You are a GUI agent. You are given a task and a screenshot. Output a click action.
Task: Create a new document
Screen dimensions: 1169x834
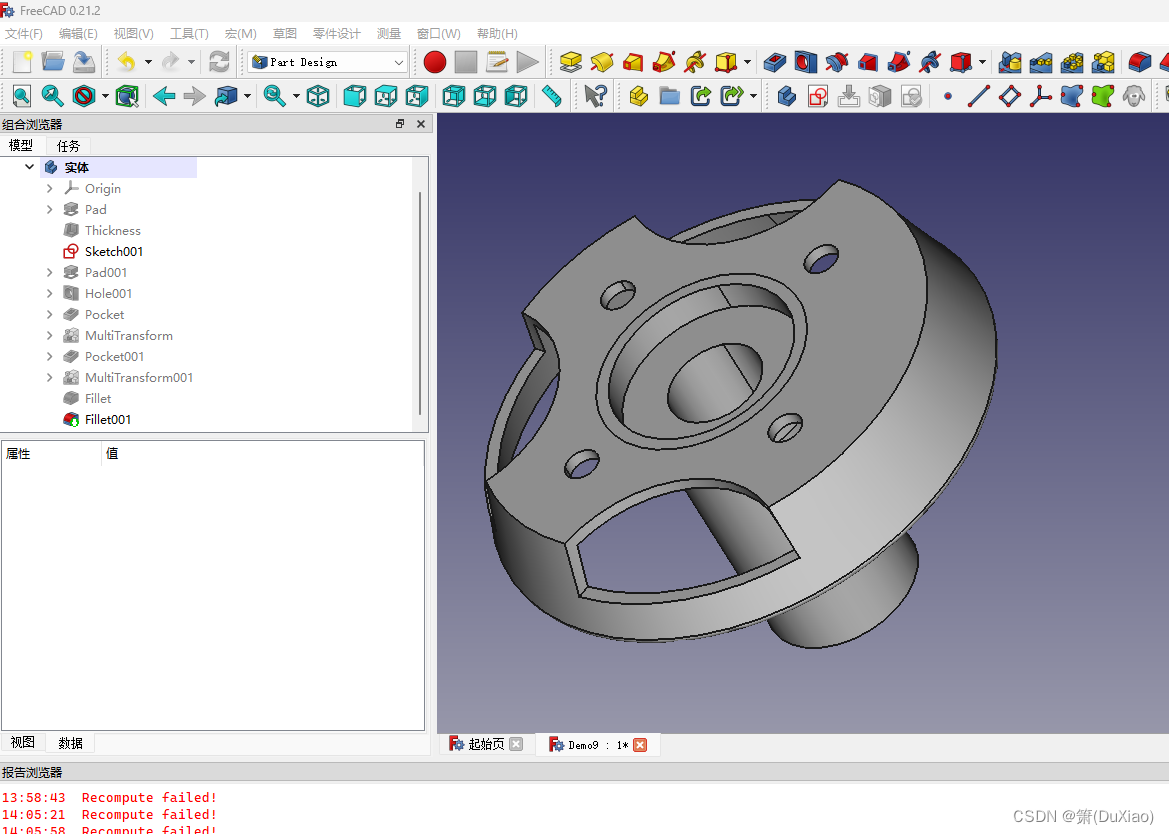click(x=22, y=62)
